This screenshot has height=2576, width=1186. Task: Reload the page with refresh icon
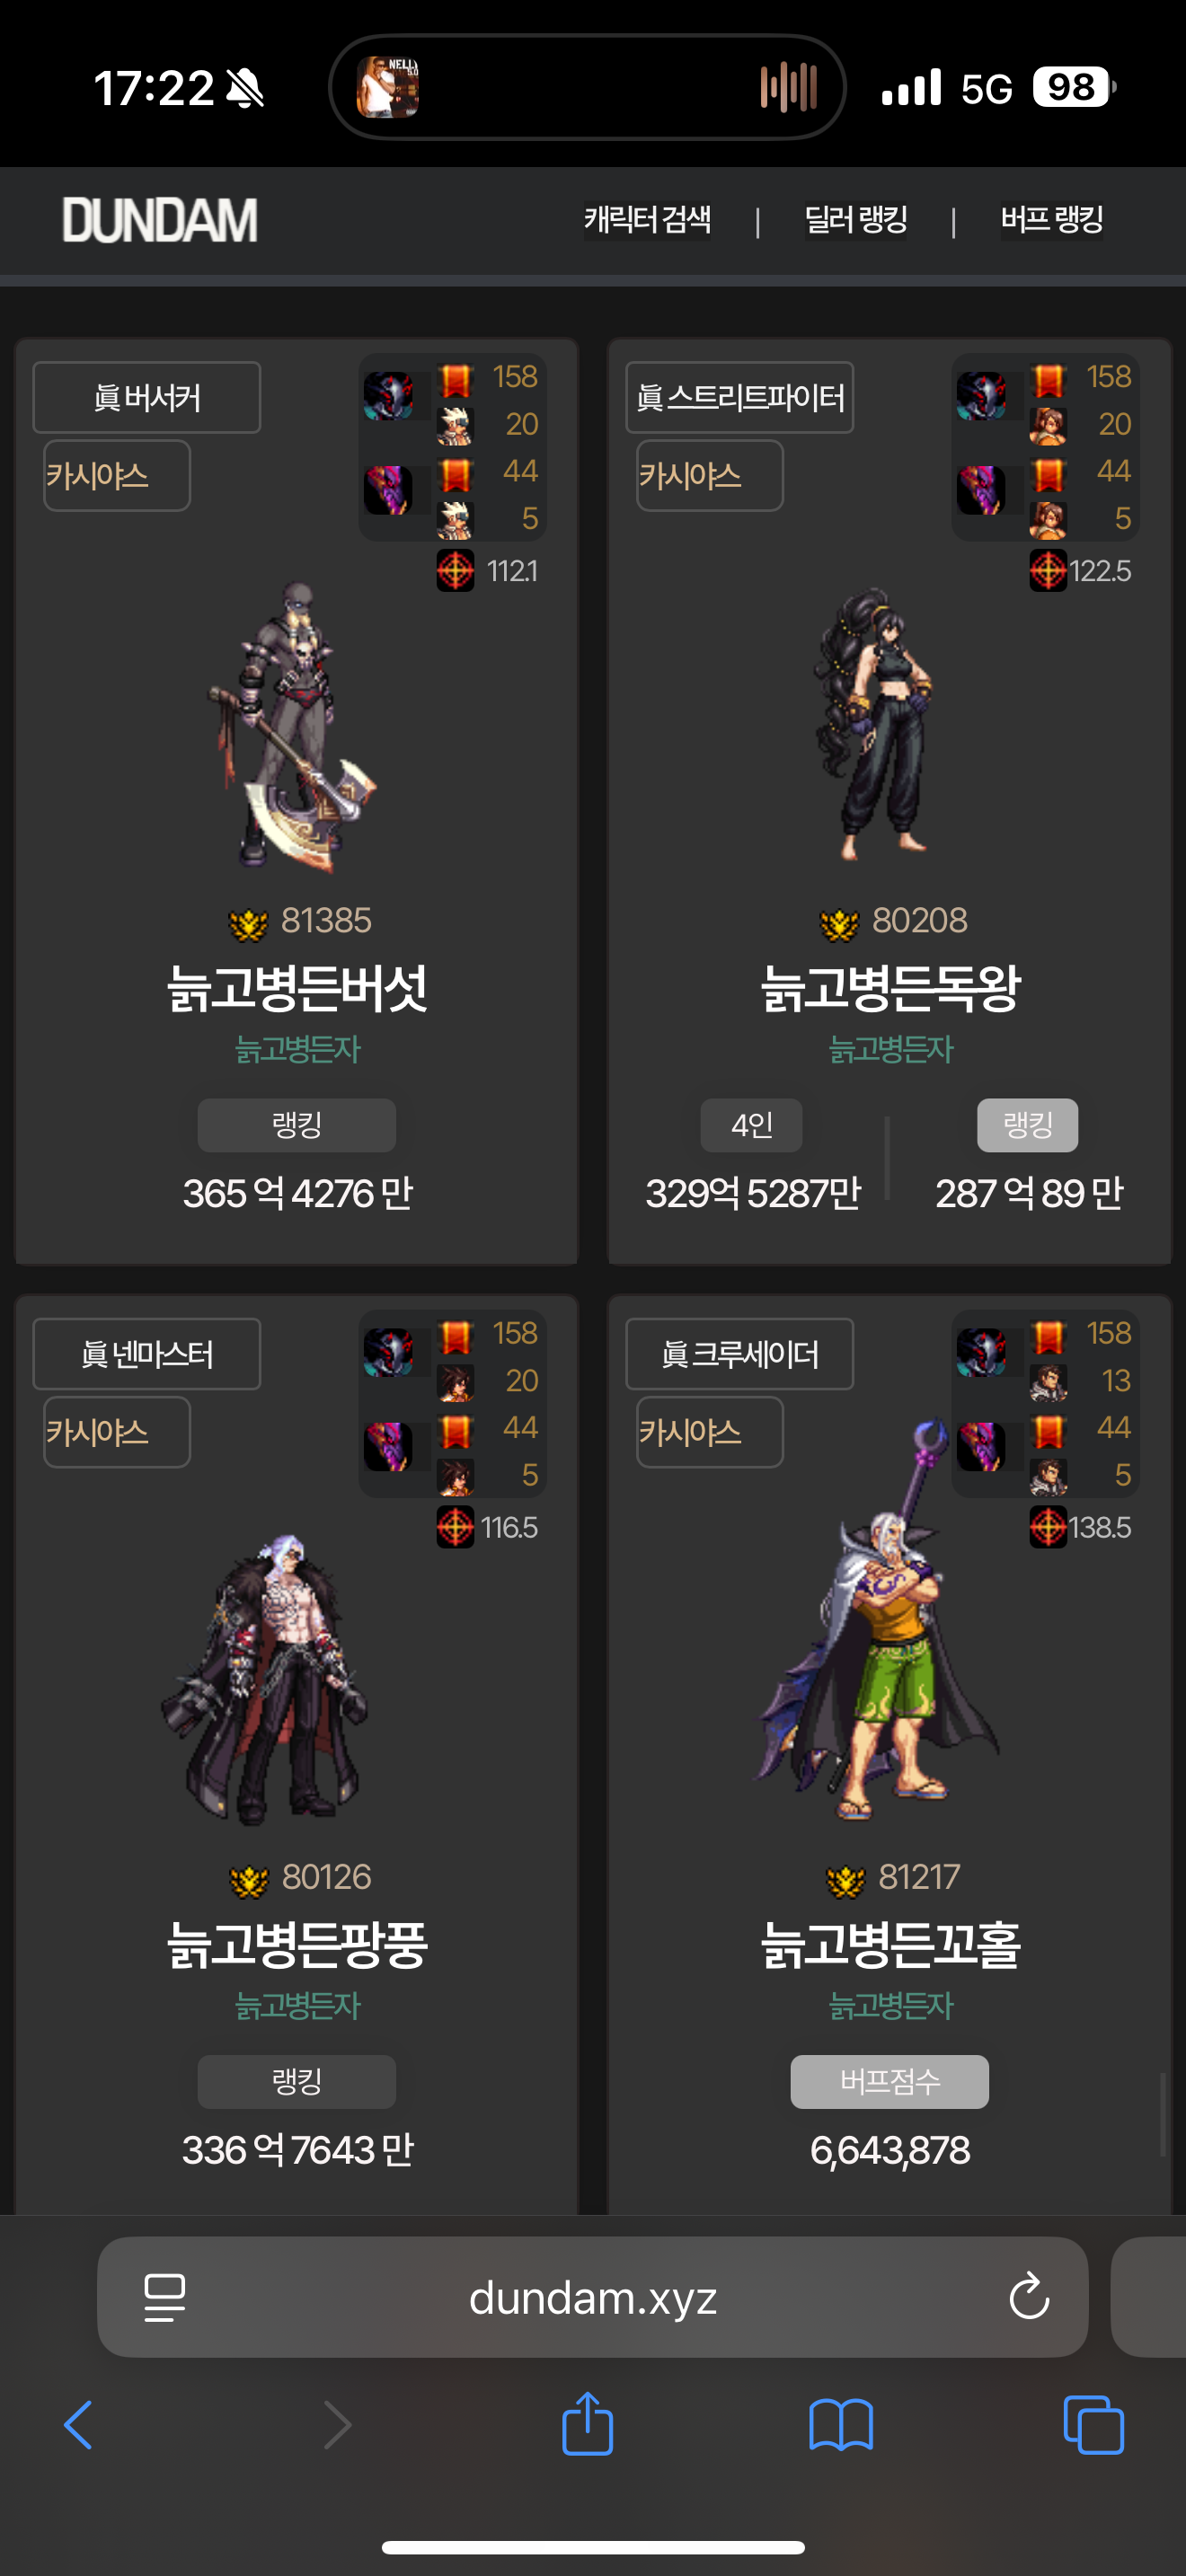1029,2296
